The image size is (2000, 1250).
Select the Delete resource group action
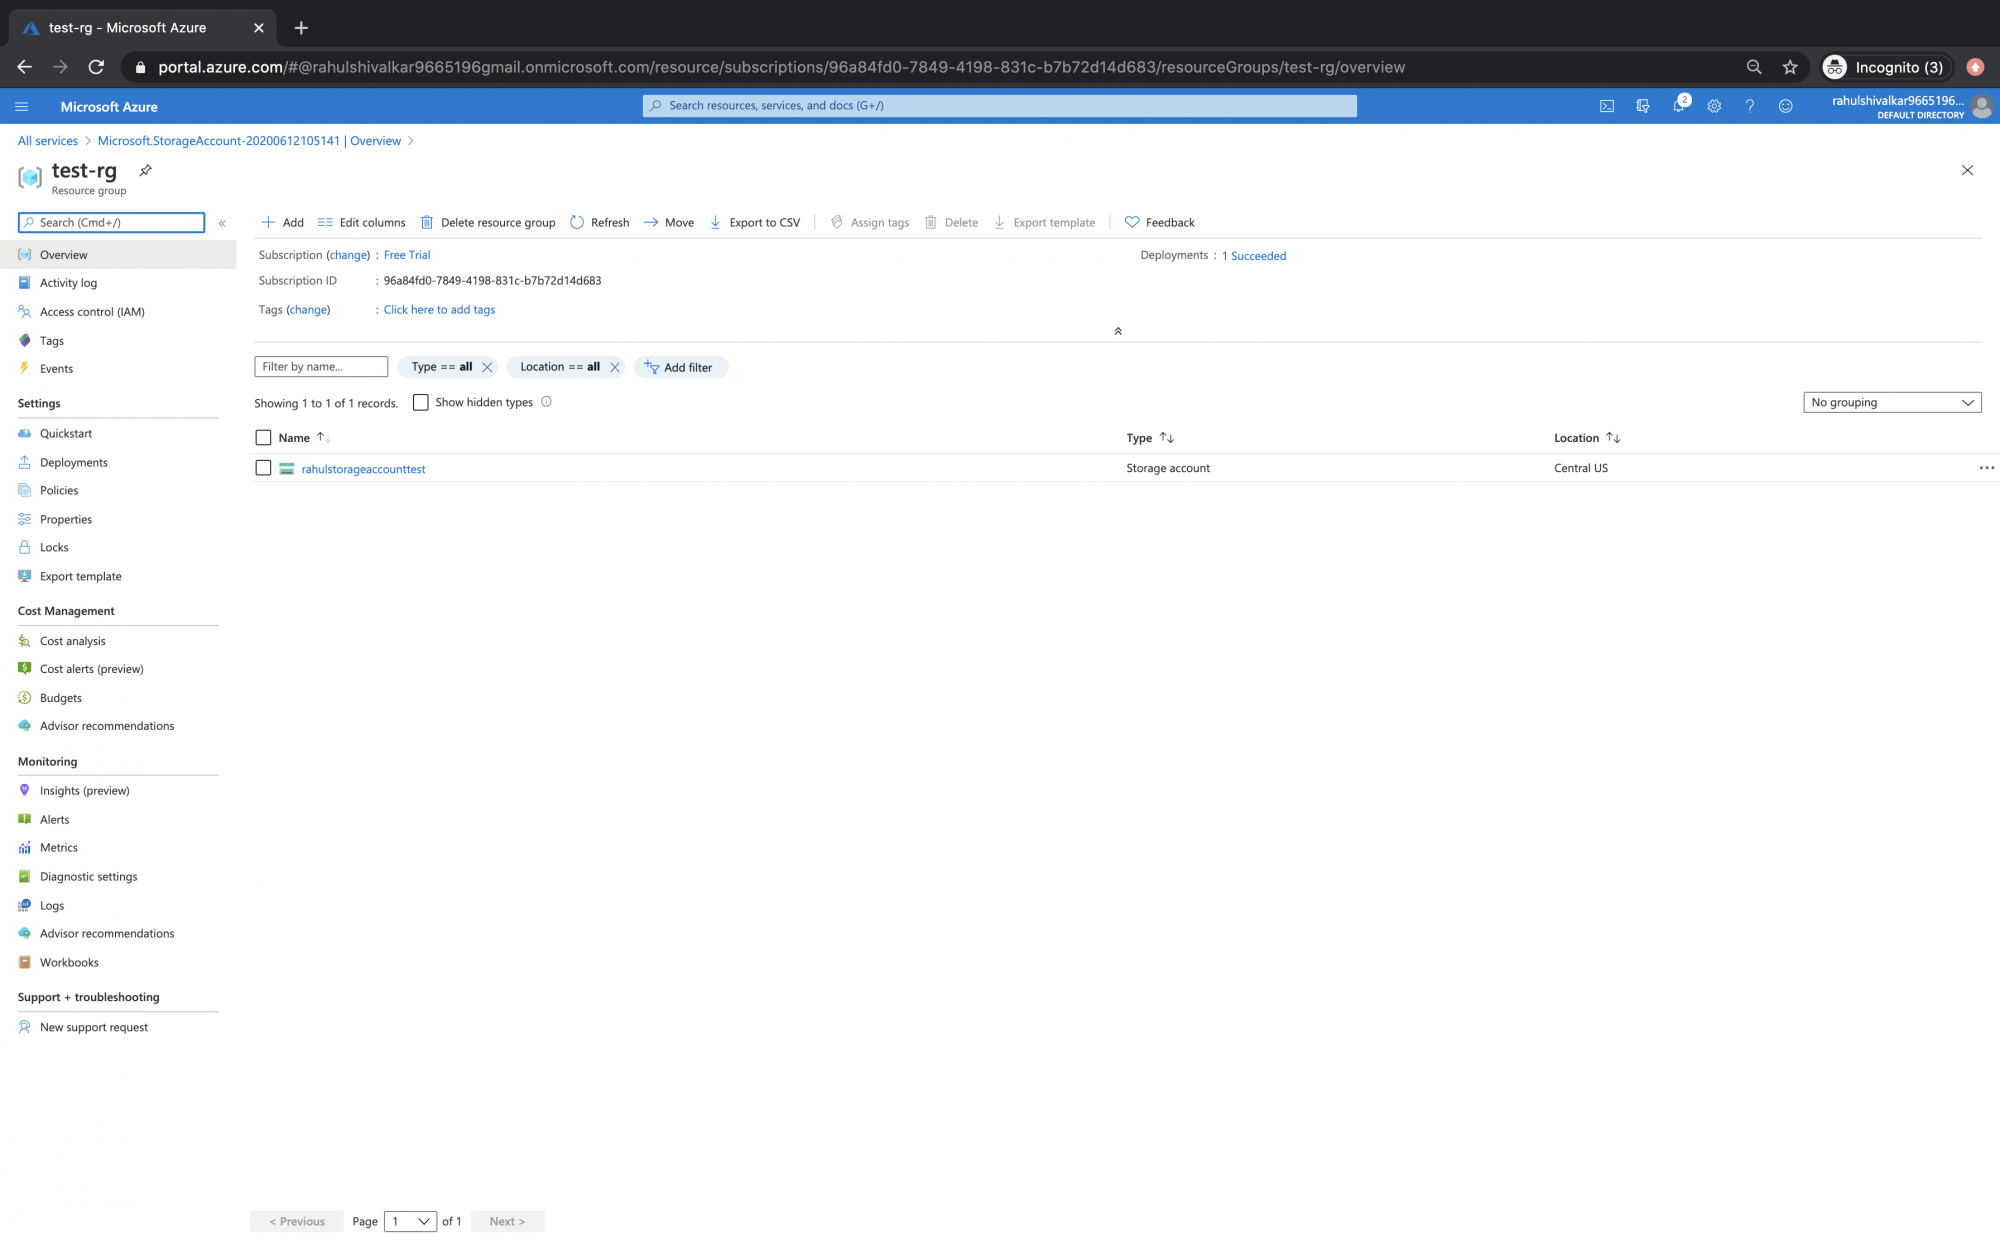pyautogui.click(x=488, y=222)
